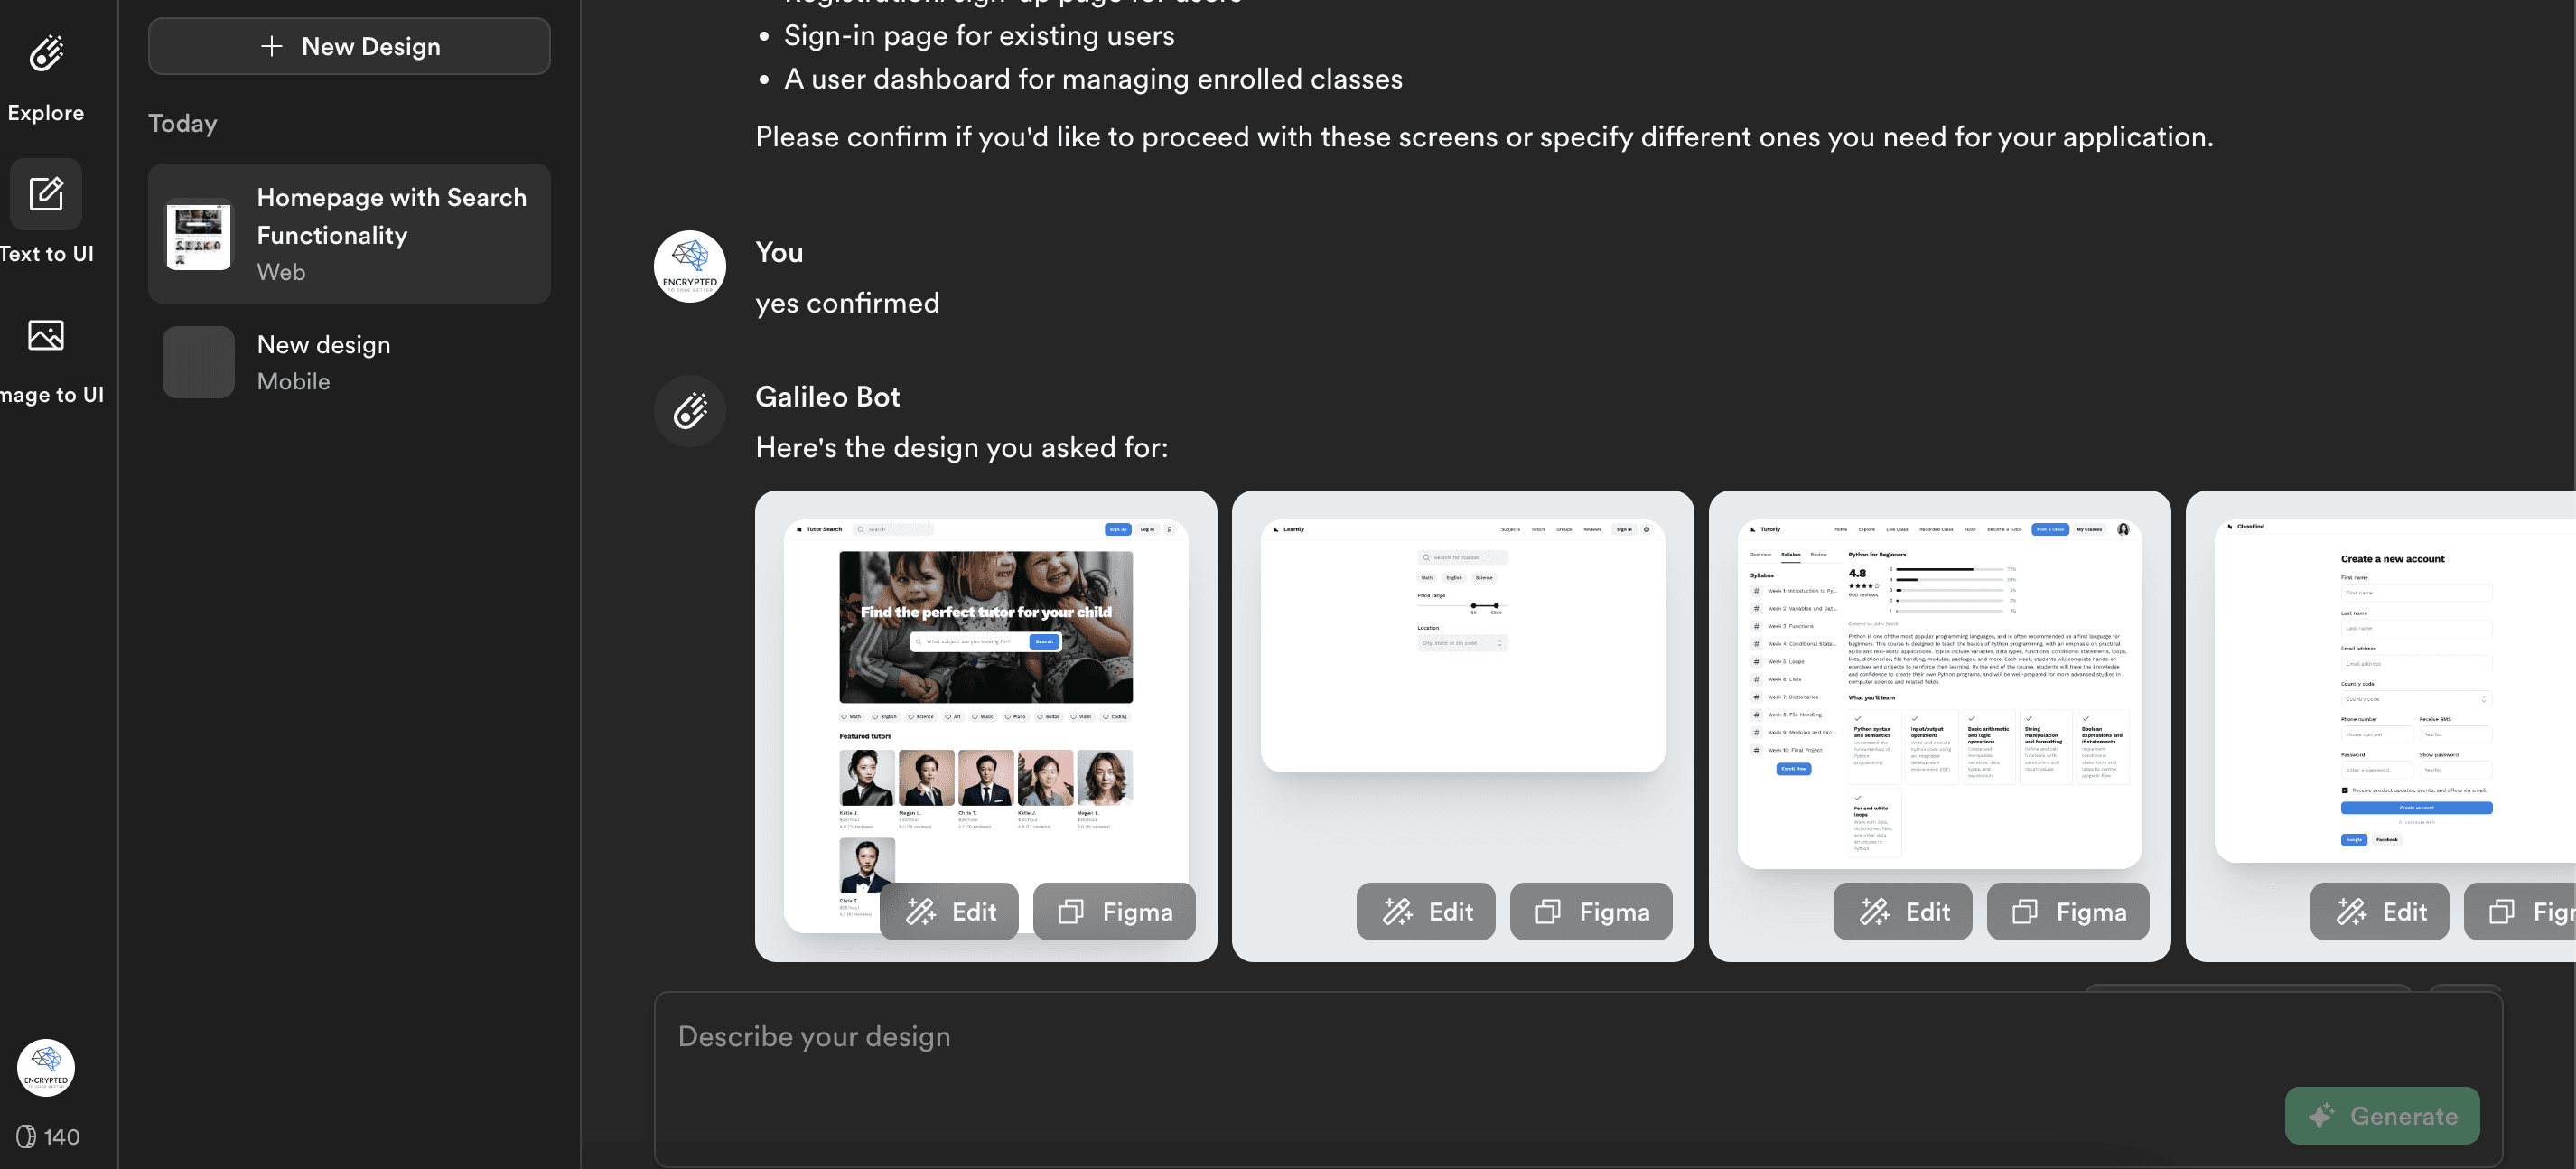
Task: Select the Text to UI icon
Action: (46, 194)
